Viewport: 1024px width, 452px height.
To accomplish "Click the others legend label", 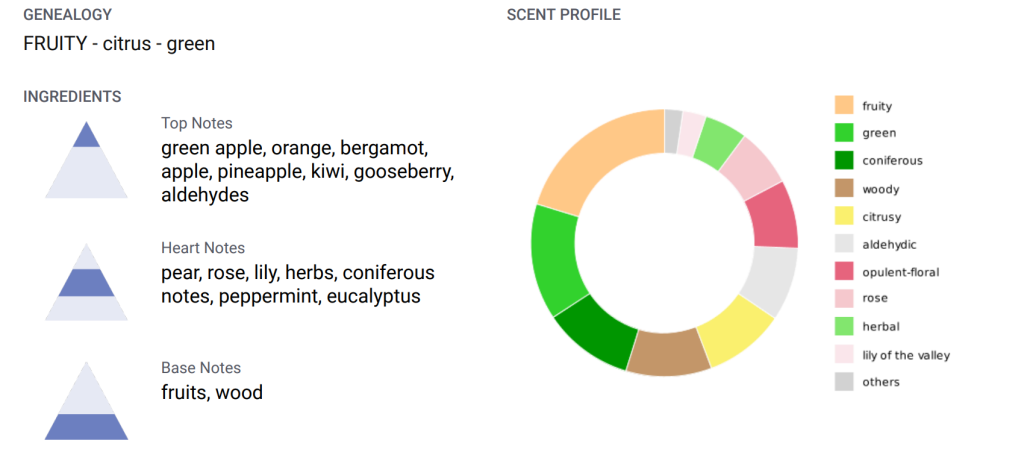I will point(881,382).
